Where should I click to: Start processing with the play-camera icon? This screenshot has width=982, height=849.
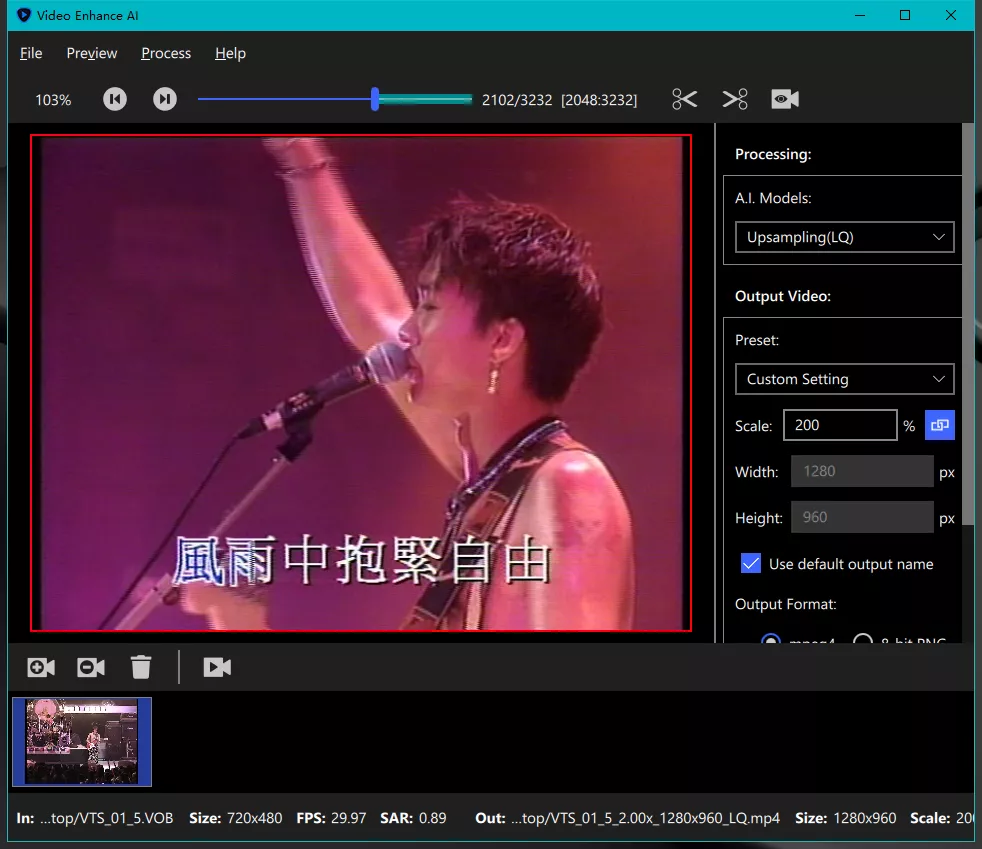point(217,666)
